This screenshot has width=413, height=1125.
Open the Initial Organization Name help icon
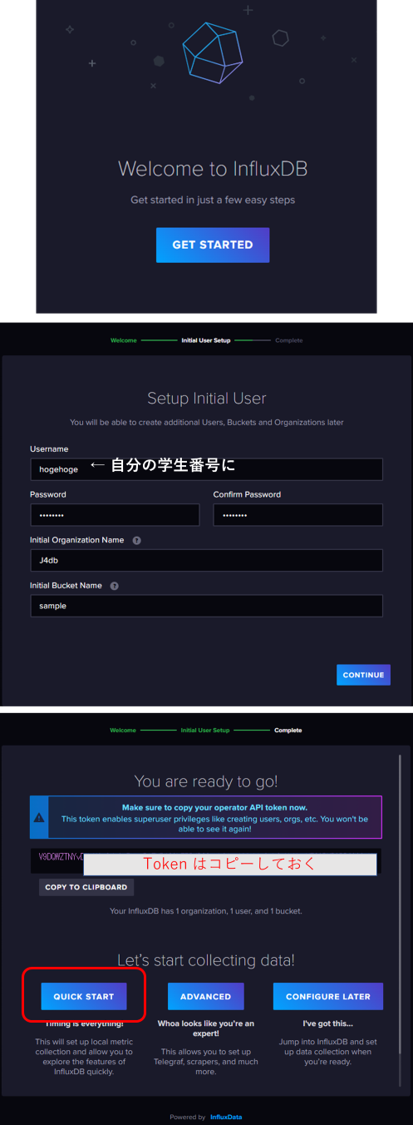click(x=136, y=540)
